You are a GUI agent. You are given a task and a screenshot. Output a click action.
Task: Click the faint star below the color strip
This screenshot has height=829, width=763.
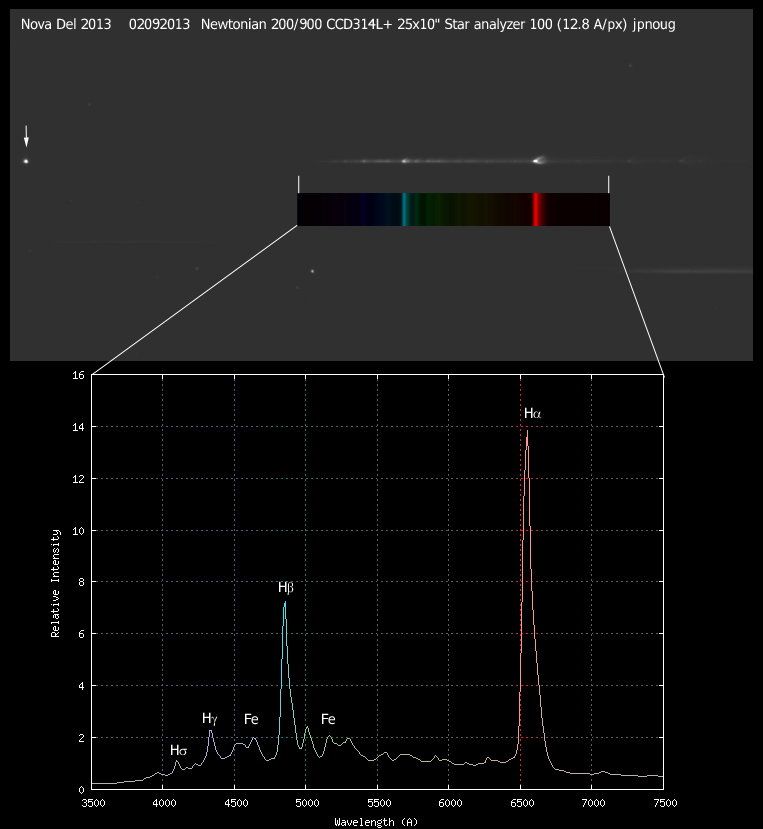[x=312, y=271]
